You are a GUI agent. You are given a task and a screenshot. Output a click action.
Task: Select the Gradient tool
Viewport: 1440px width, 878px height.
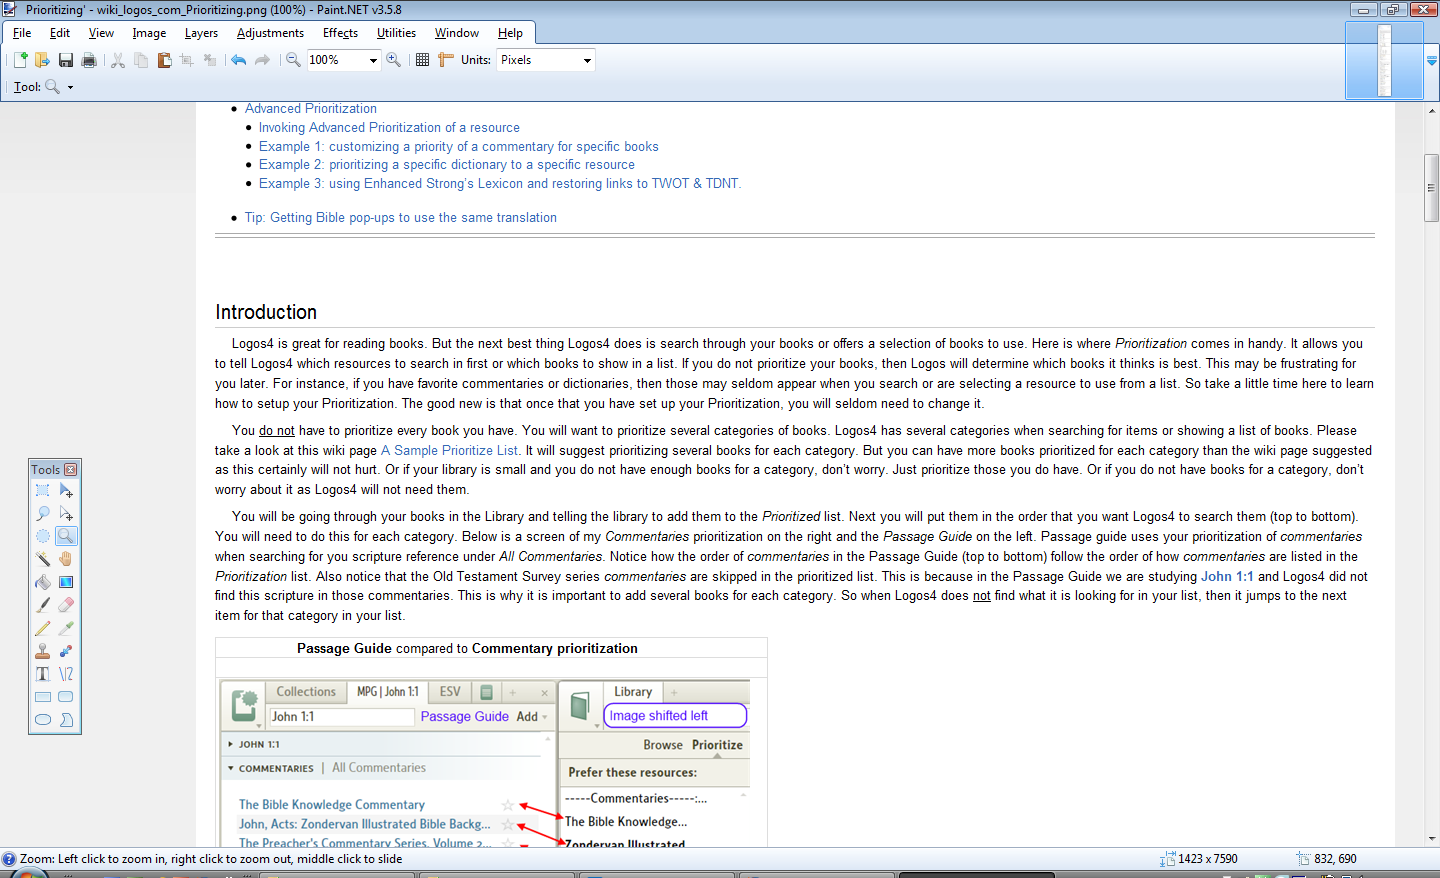click(66, 582)
